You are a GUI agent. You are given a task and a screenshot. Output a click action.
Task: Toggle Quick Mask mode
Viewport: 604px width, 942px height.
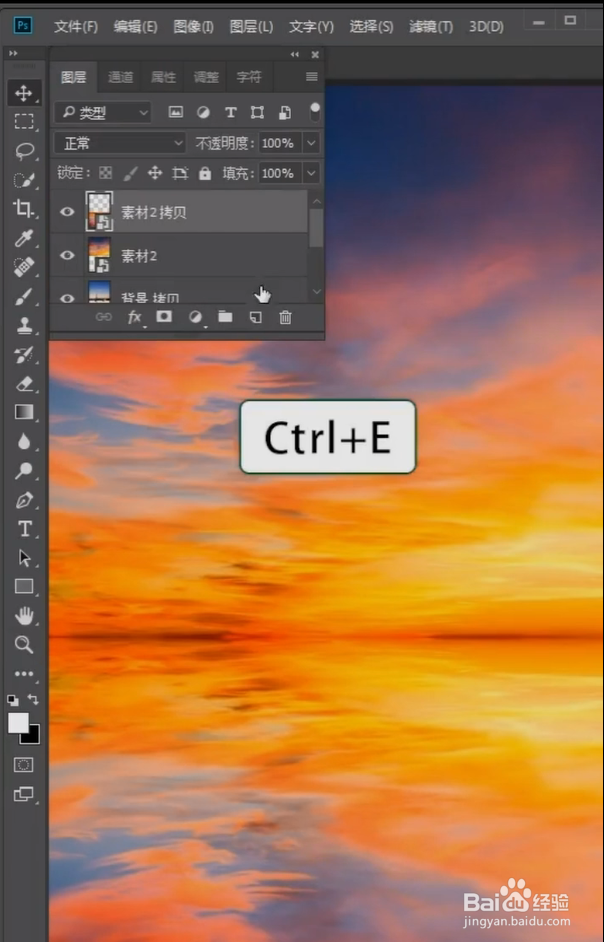(24, 765)
